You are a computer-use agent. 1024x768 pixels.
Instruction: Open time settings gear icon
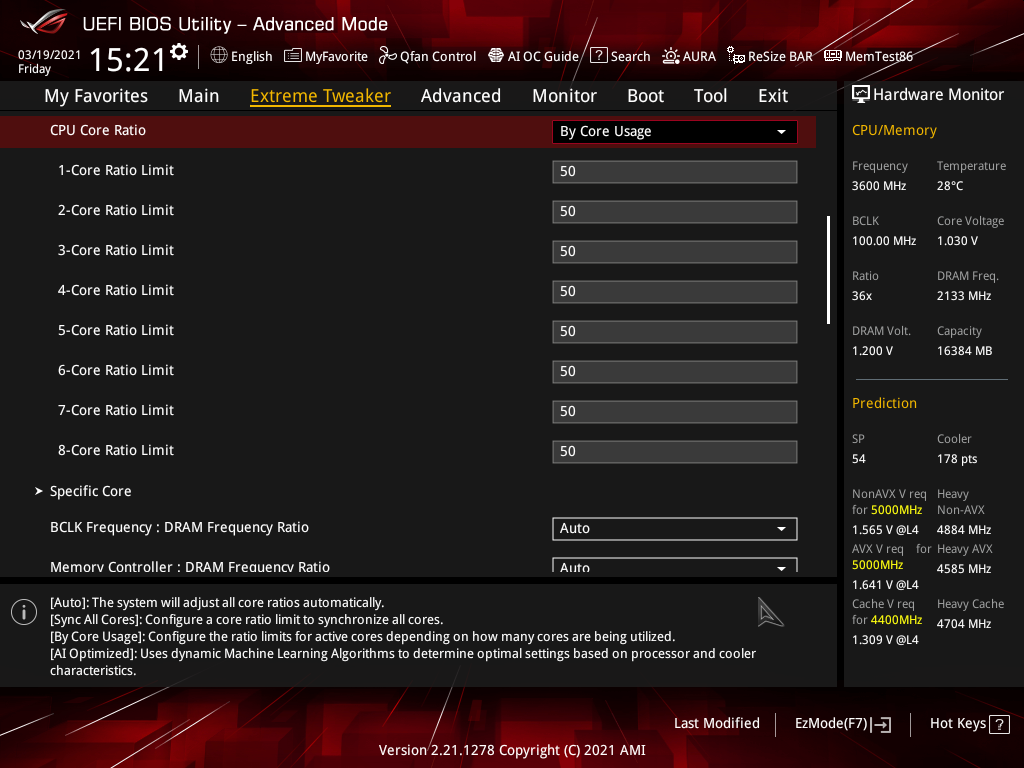click(x=179, y=52)
